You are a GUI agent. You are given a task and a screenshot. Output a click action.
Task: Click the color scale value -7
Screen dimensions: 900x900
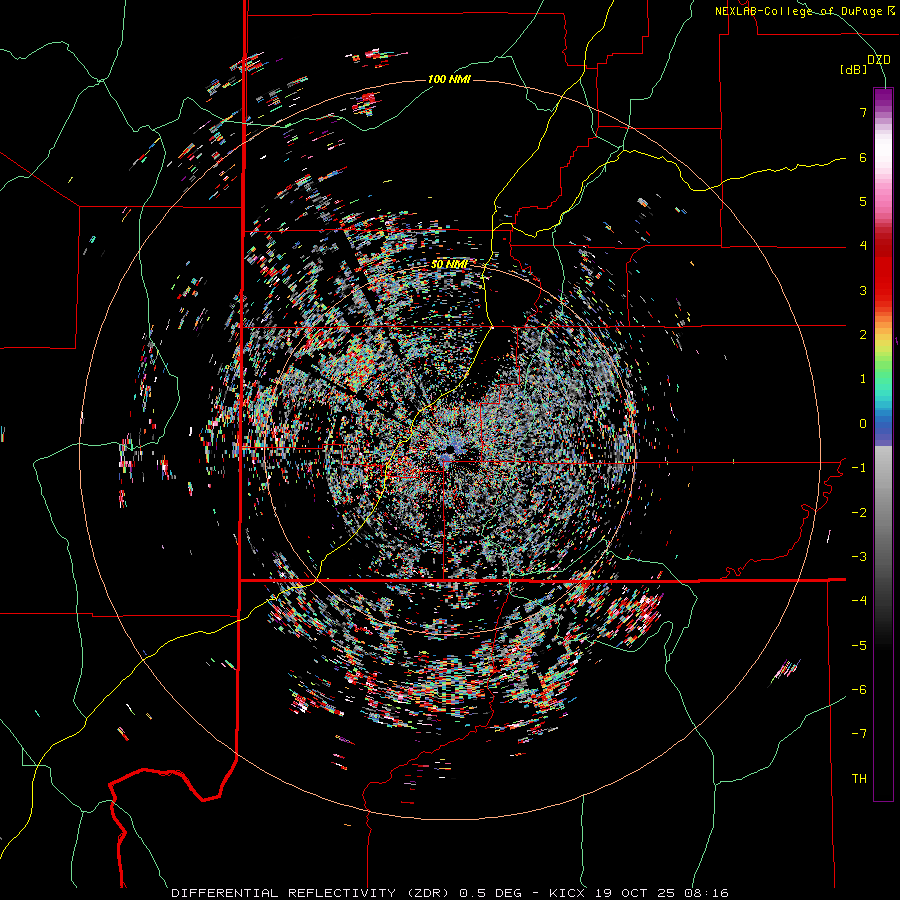(x=859, y=734)
